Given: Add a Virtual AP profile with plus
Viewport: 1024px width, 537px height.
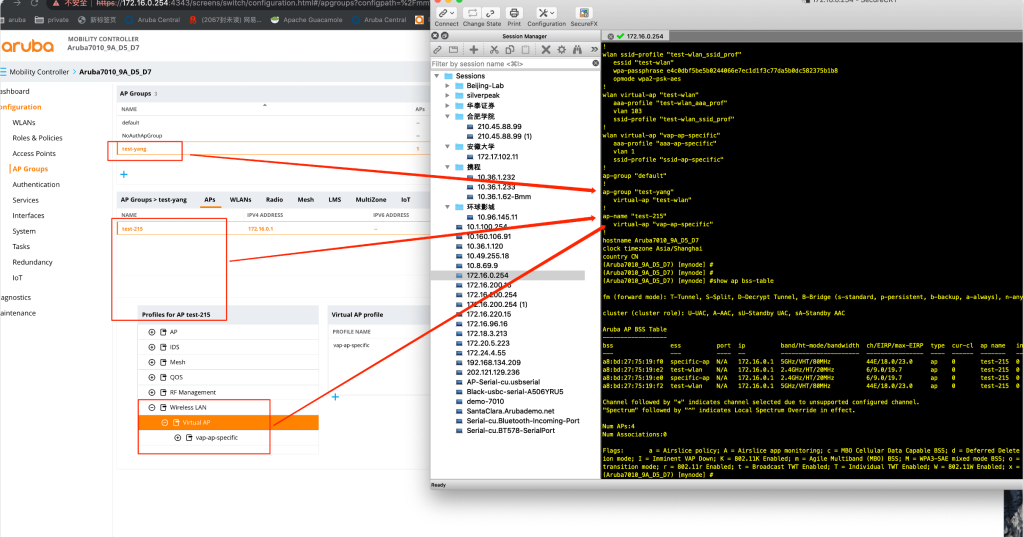Looking at the screenshot, I should pos(335,397).
